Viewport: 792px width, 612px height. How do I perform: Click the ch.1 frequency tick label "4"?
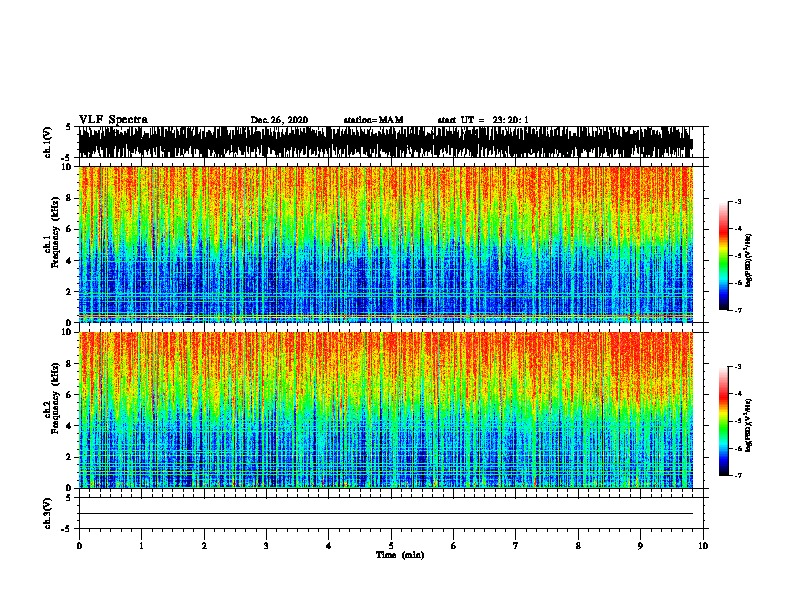69,261
